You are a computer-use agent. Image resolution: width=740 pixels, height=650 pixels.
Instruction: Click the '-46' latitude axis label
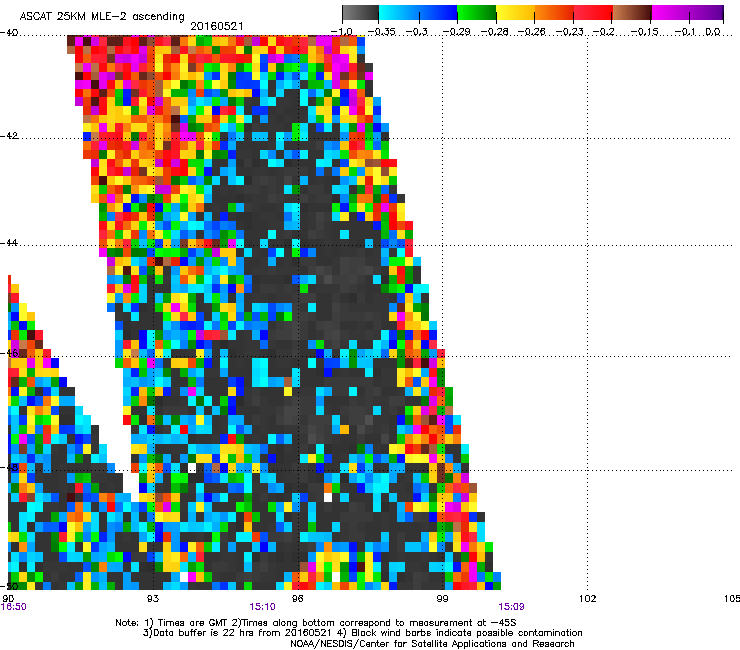coord(9,353)
